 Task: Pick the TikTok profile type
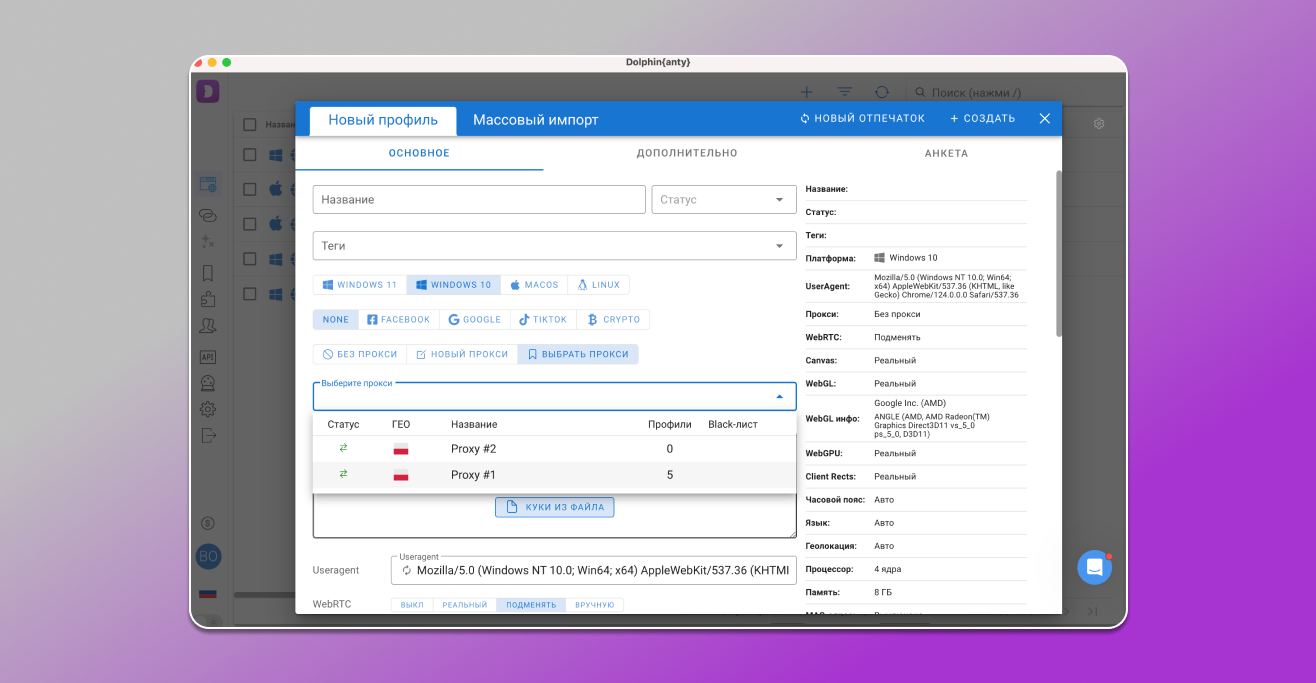click(x=543, y=320)
